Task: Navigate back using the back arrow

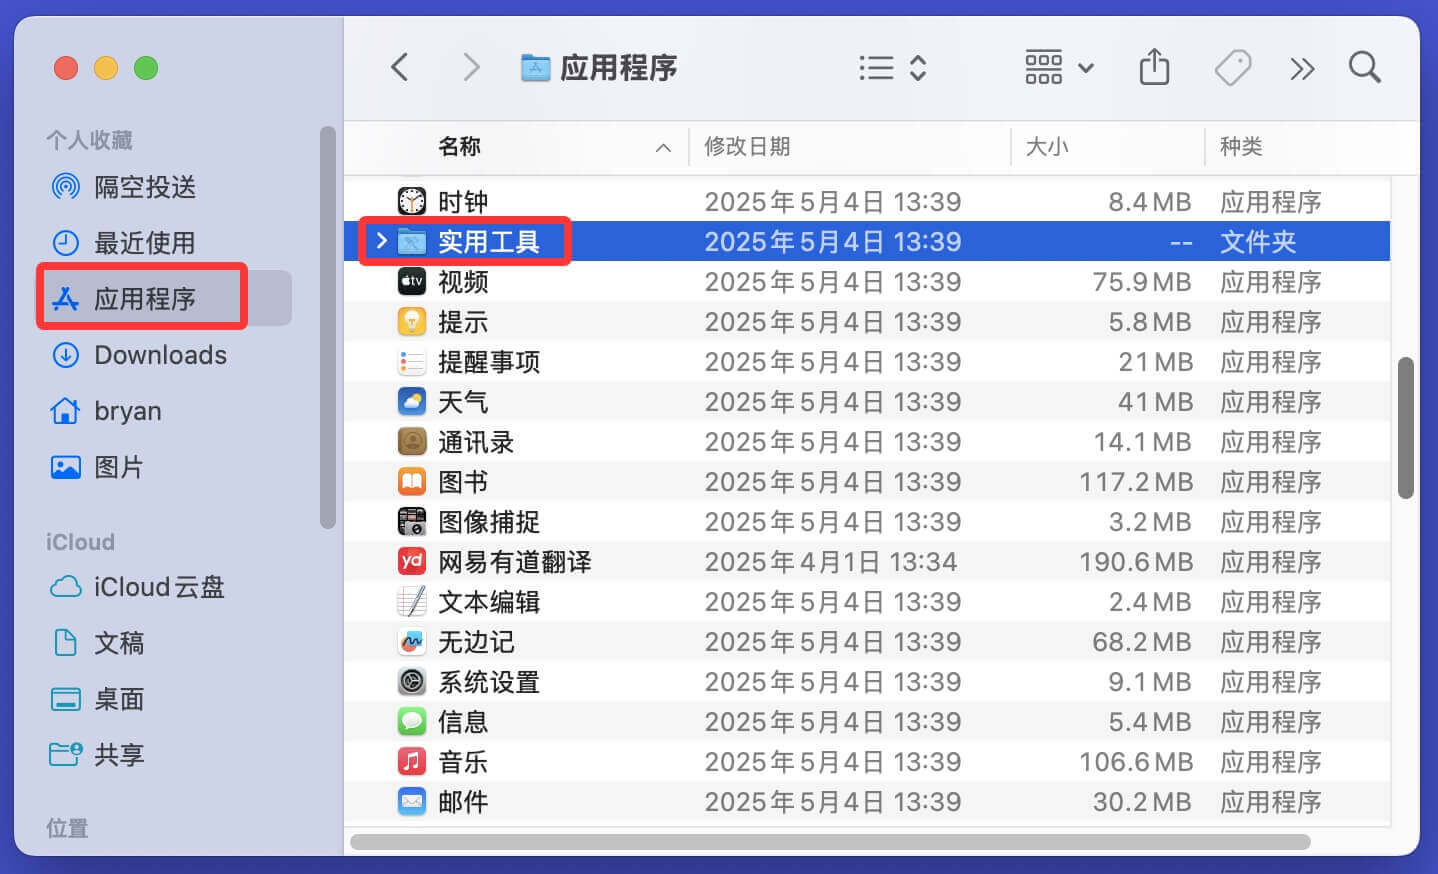Action: pos(399,67)
